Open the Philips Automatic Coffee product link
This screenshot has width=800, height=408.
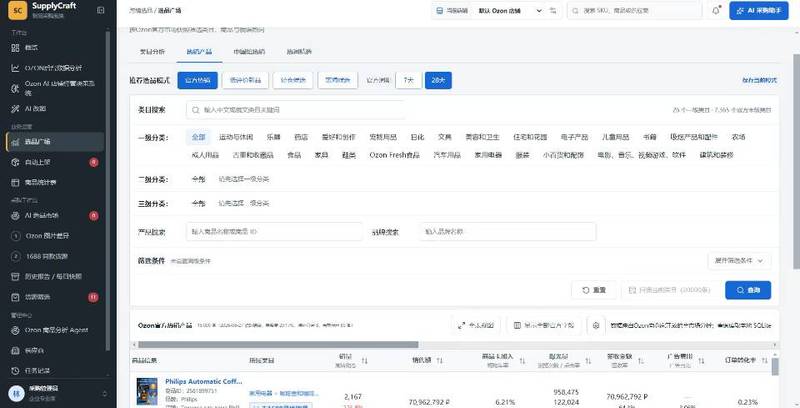pos(204,381)
